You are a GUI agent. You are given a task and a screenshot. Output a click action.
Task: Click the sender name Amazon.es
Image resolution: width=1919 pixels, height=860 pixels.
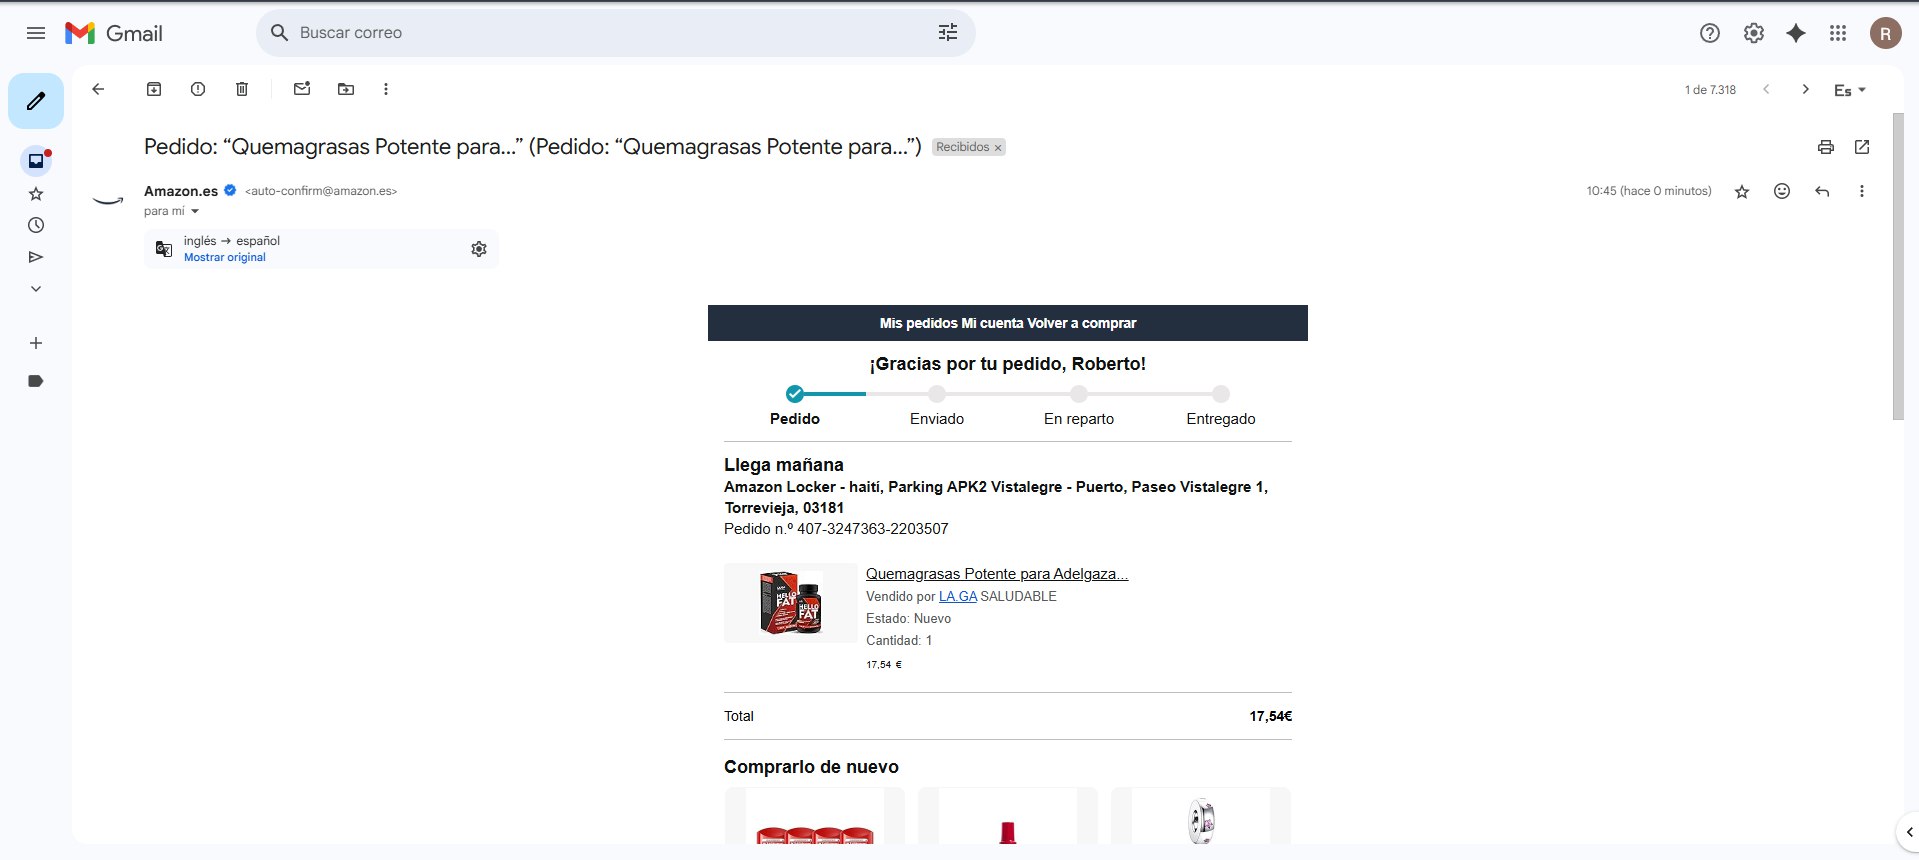pos(181,191)
